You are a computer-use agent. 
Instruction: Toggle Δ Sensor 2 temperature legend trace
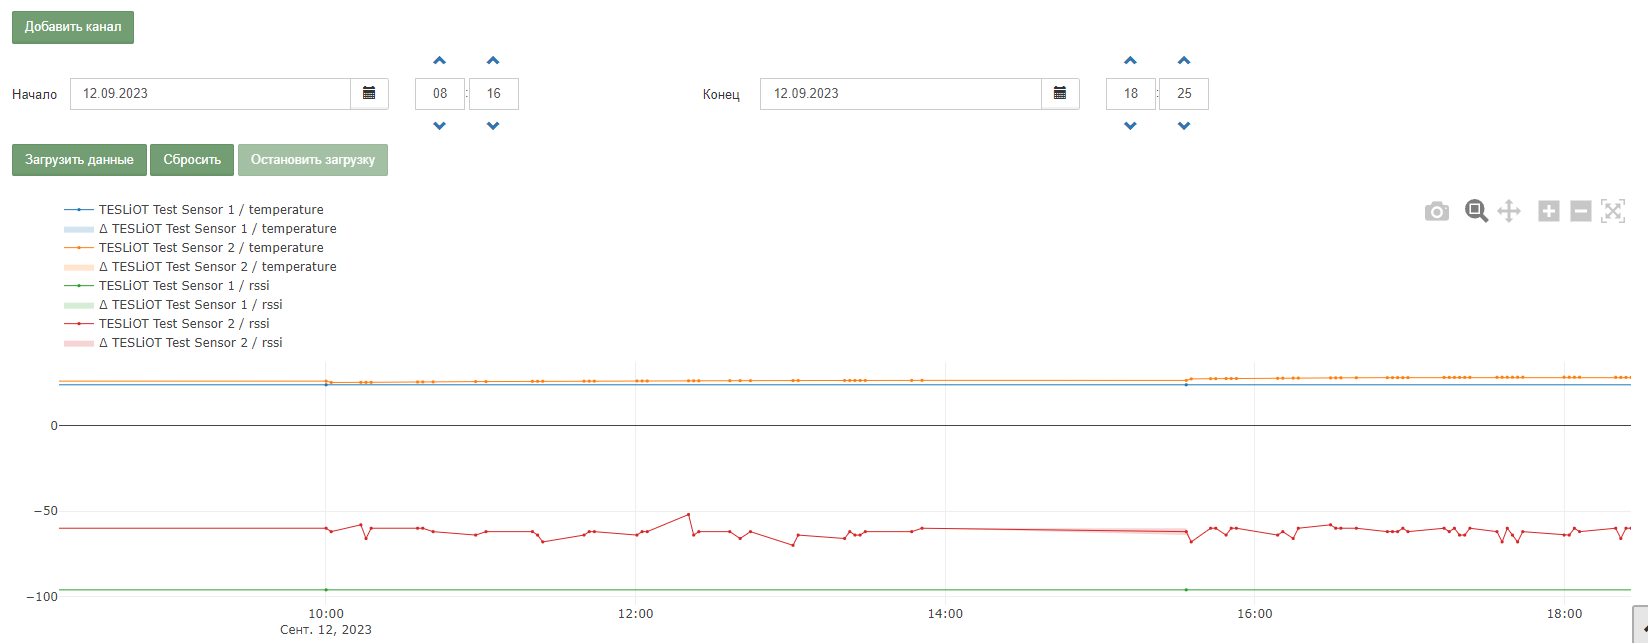[x=200, y=267]
